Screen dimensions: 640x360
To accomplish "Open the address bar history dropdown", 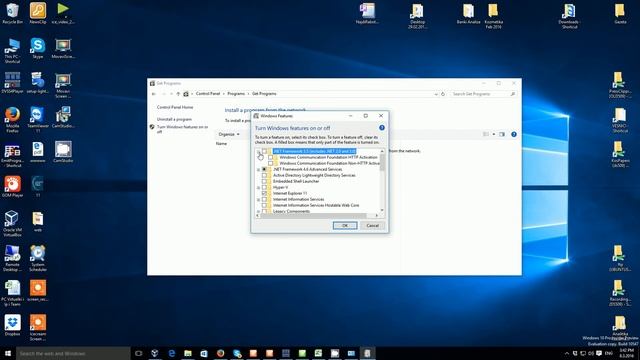I will 436,94.
